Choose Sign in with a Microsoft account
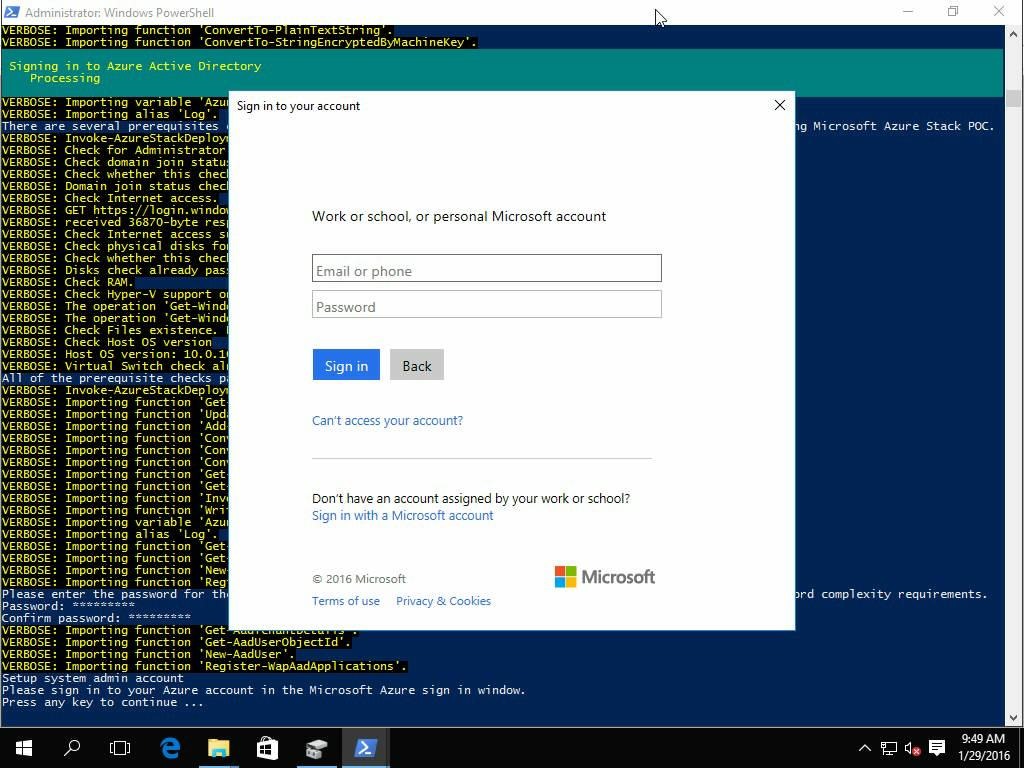Viewport: 1024px width, 768px height. [x=402, y=516]
